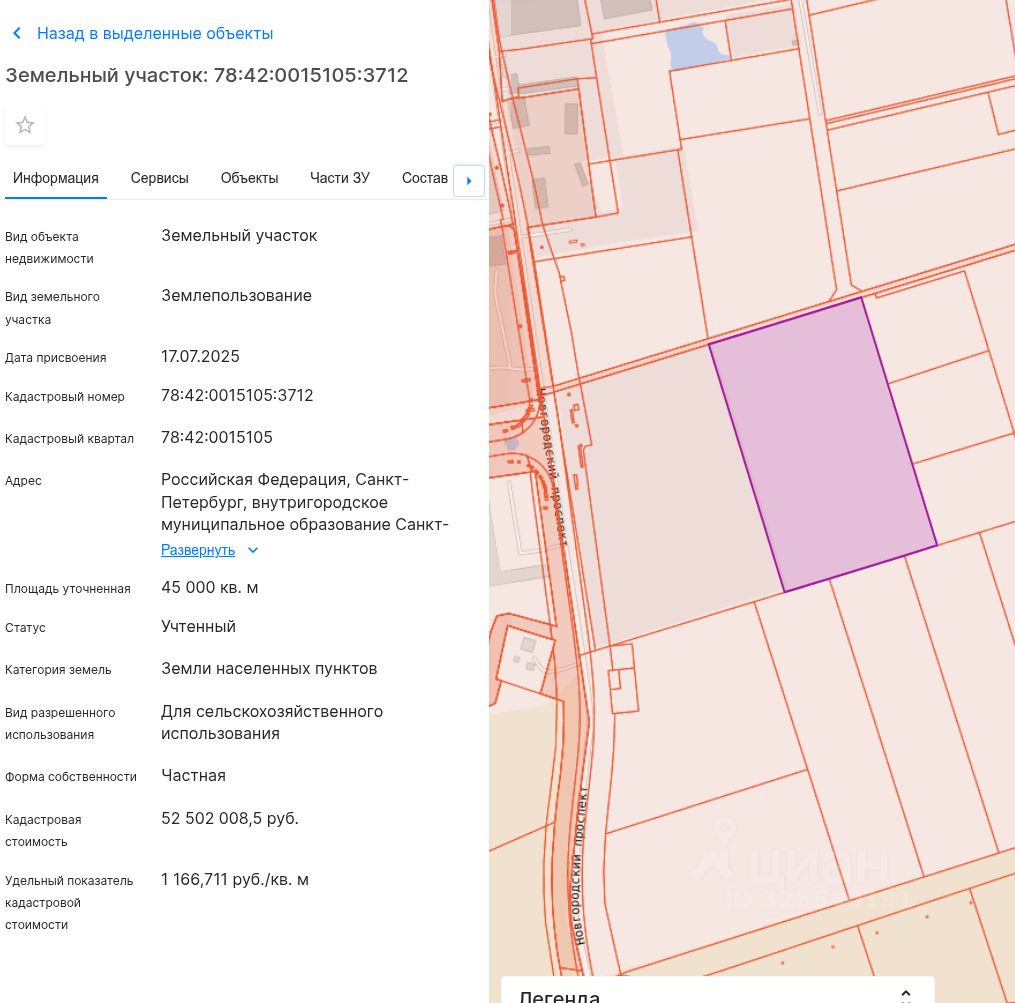Add parcel to favorites with star icon
This screenshot has height=1003, width=1015.
(x=25, y=126)
